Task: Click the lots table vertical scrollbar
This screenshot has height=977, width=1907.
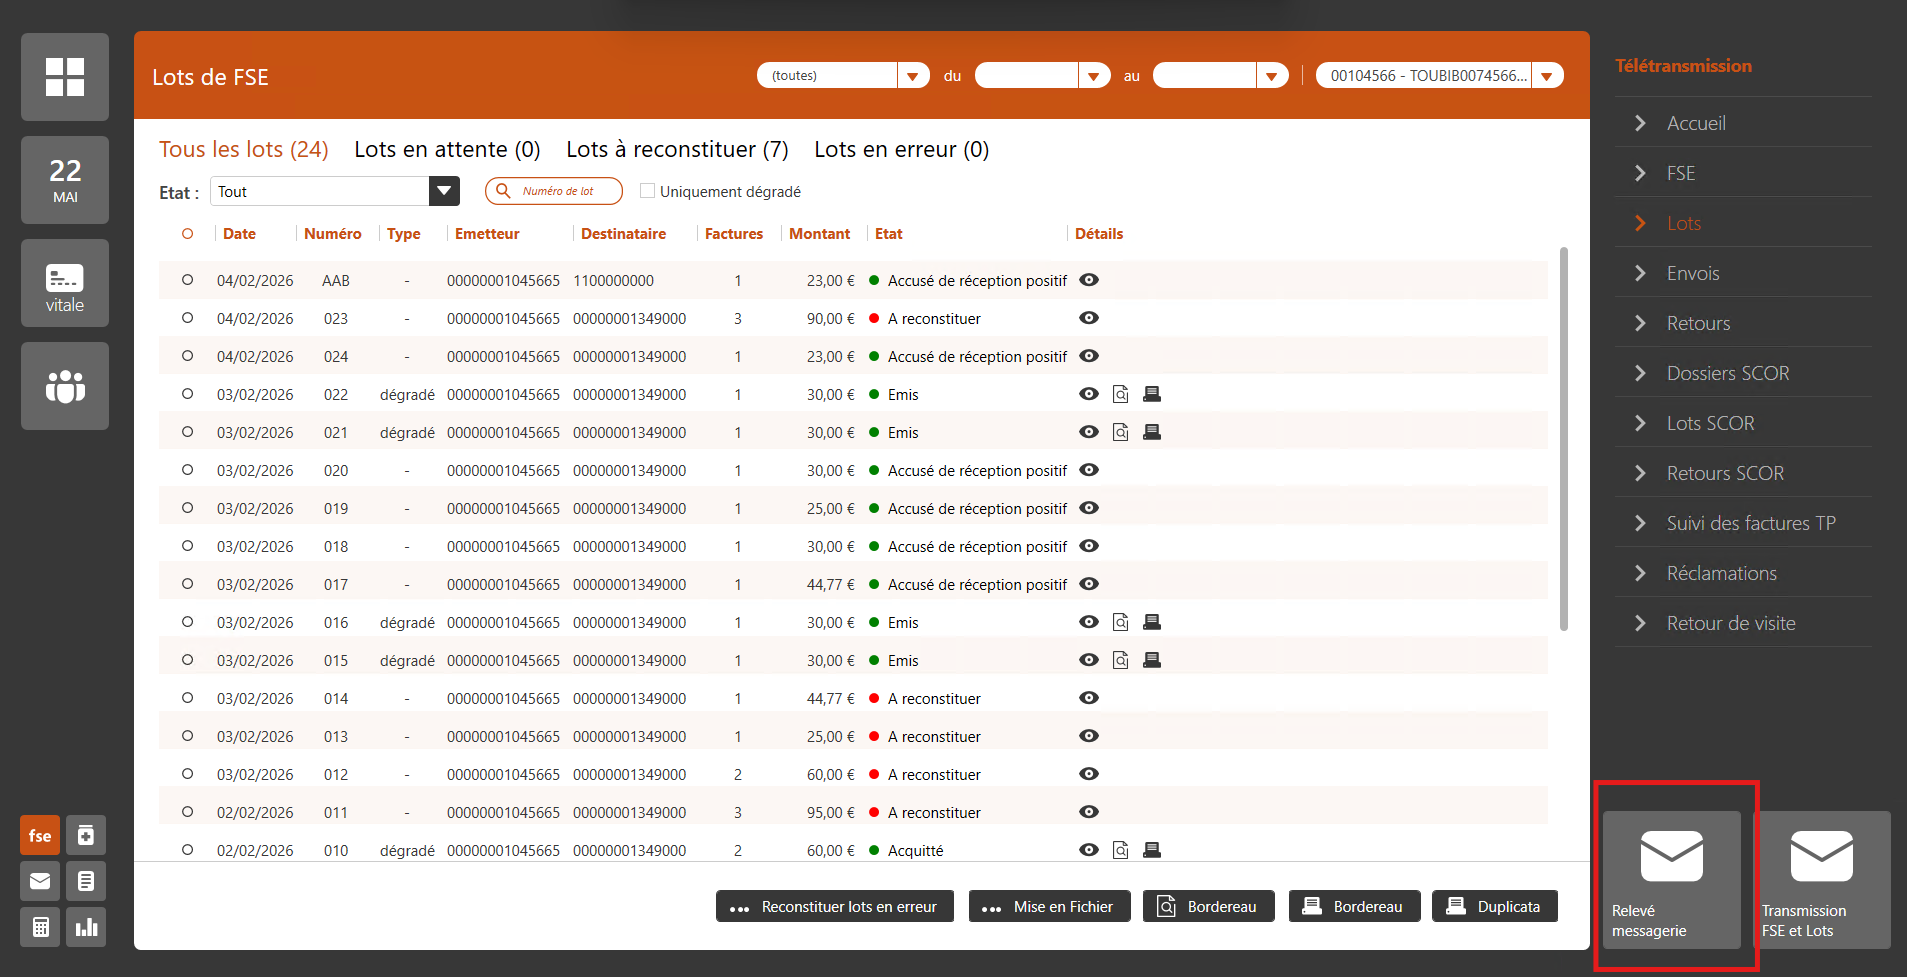Action: click(x=1563, y=438)
